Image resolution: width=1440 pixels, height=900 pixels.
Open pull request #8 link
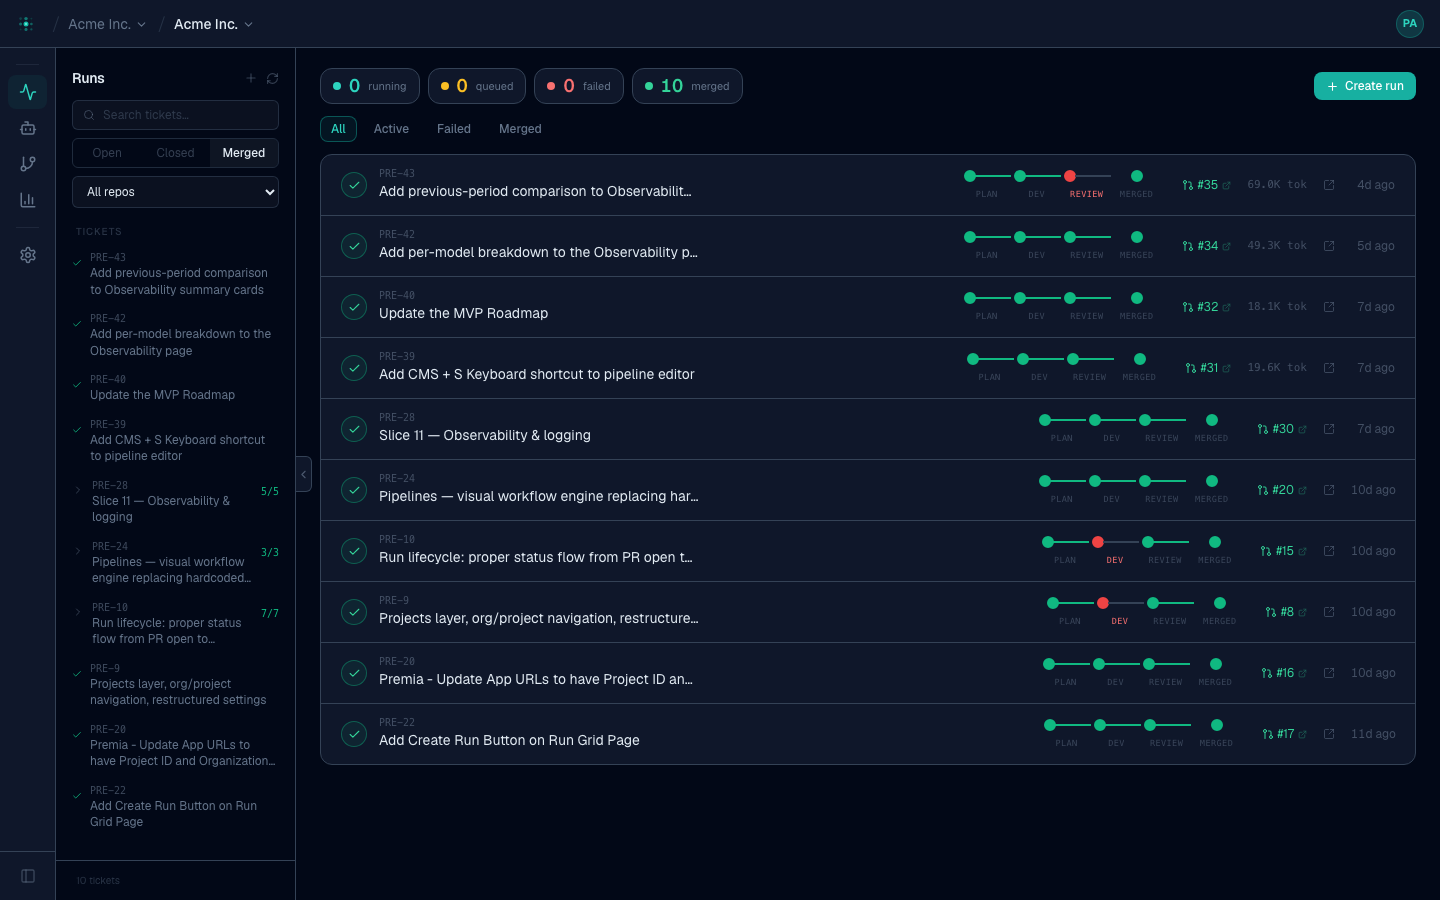click(1286, 612)
